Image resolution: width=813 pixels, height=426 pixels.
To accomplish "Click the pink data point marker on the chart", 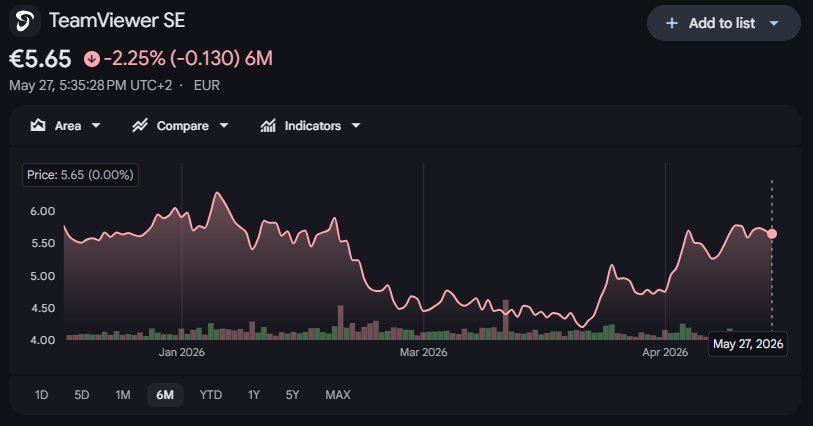I will tap(772, 234).
